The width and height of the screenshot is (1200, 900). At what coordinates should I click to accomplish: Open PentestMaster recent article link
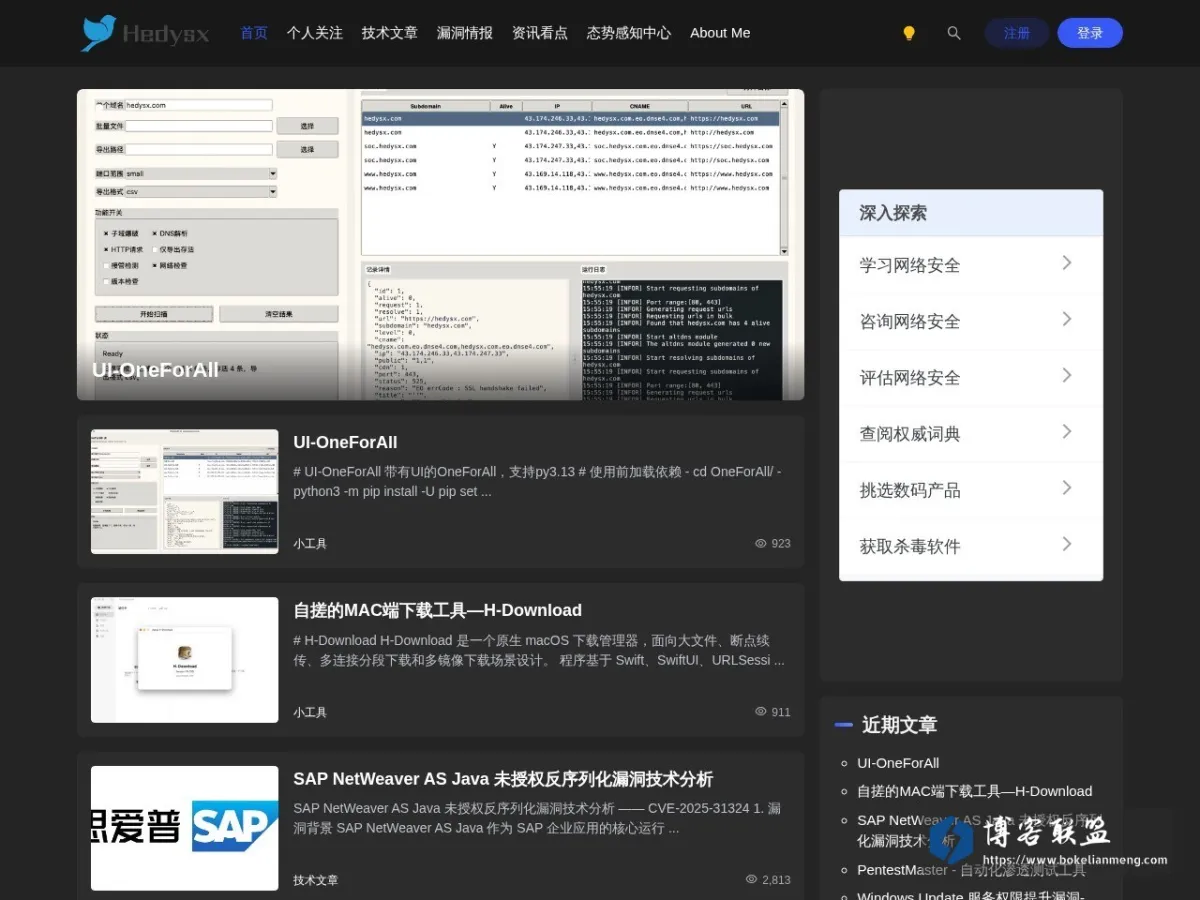coord(971,870)
